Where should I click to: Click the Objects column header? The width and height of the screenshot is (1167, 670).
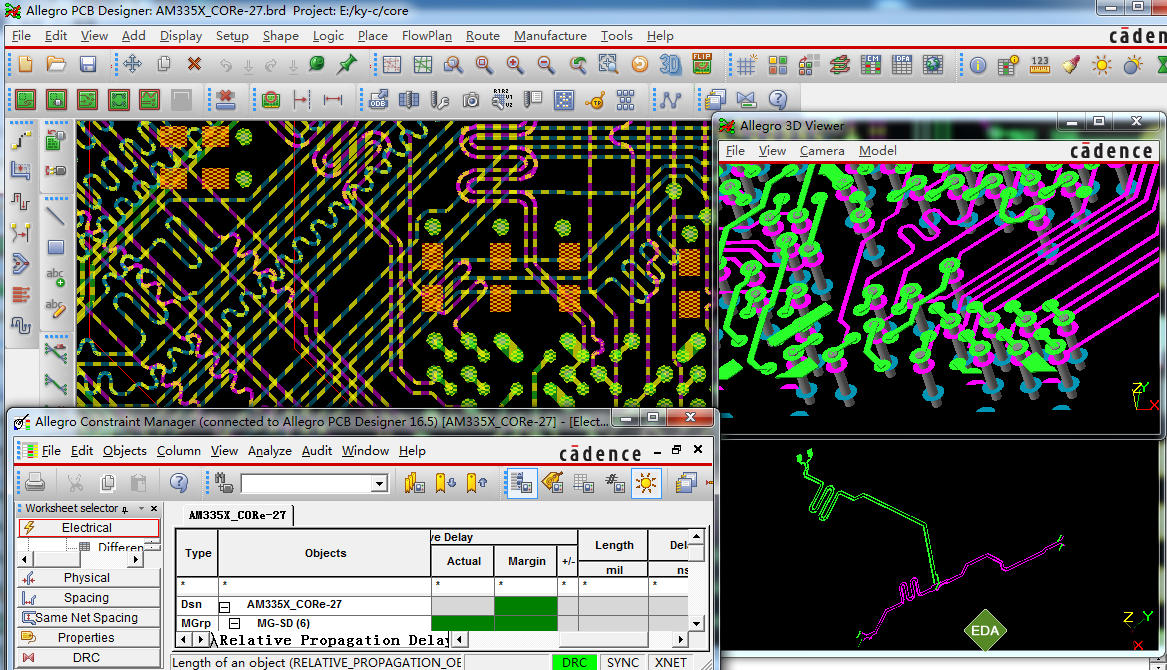[x=324, y=553]
